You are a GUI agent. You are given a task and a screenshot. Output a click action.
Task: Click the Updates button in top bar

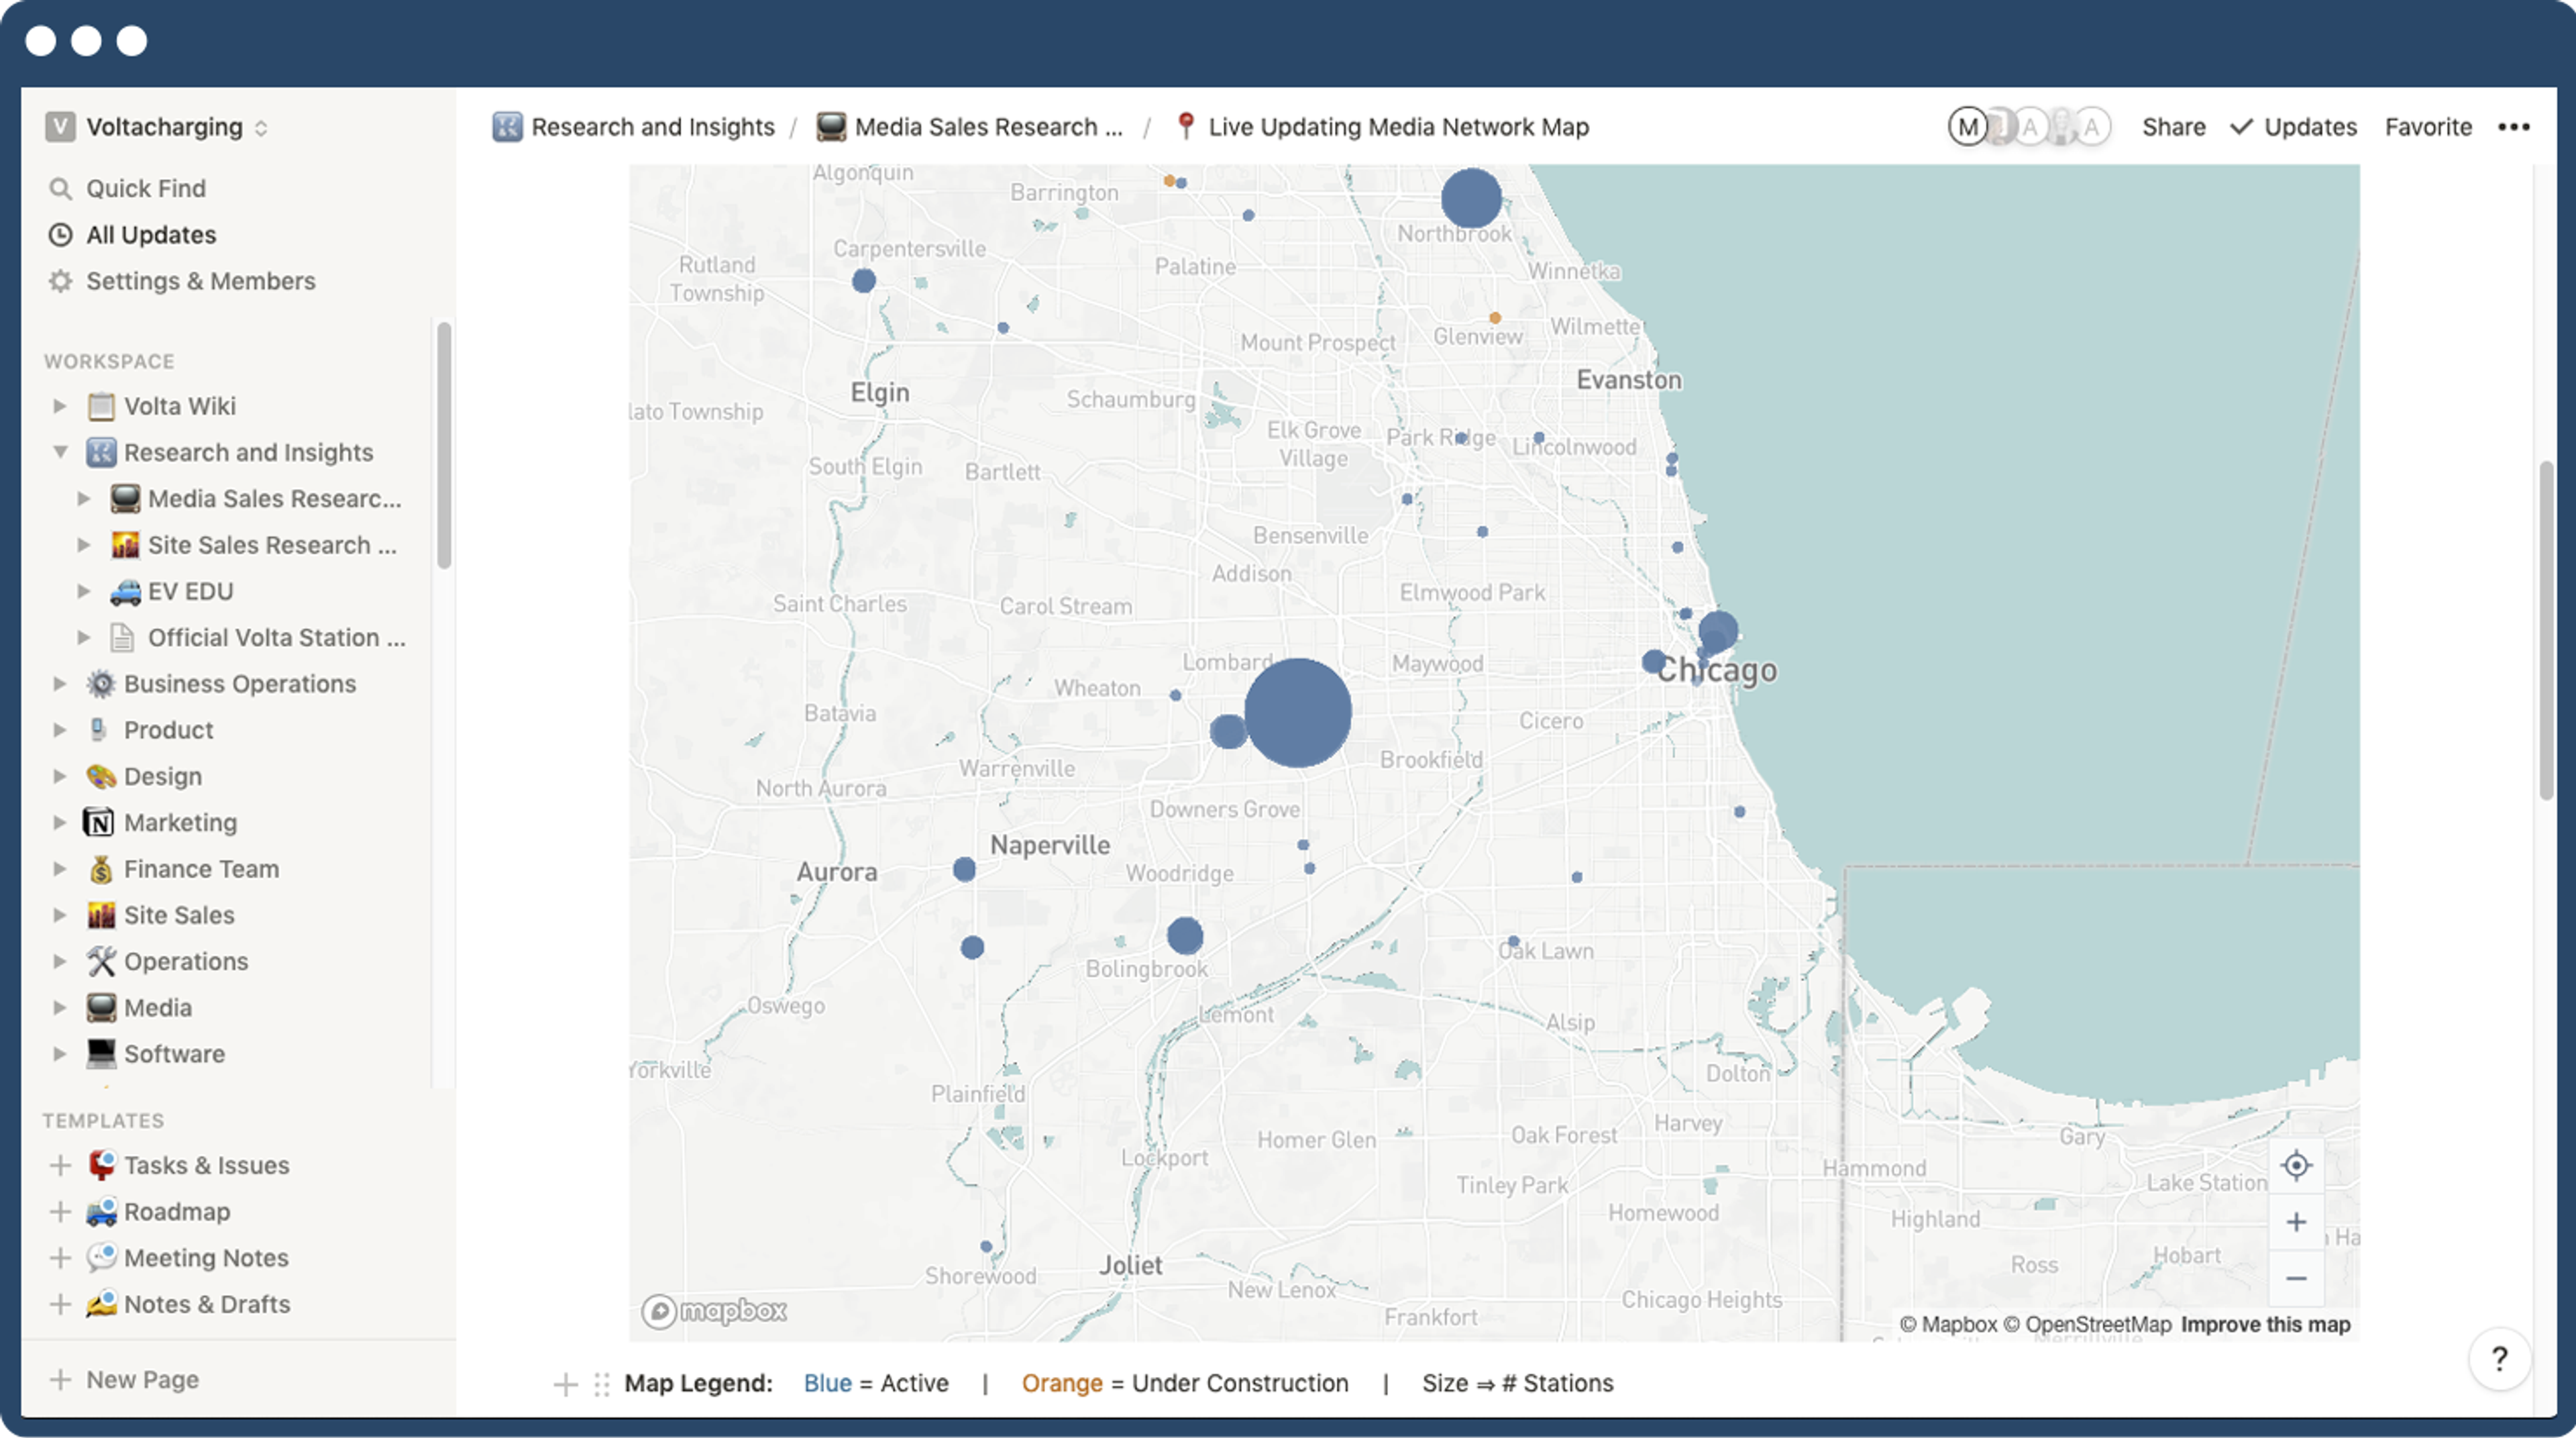(2294, 127)
